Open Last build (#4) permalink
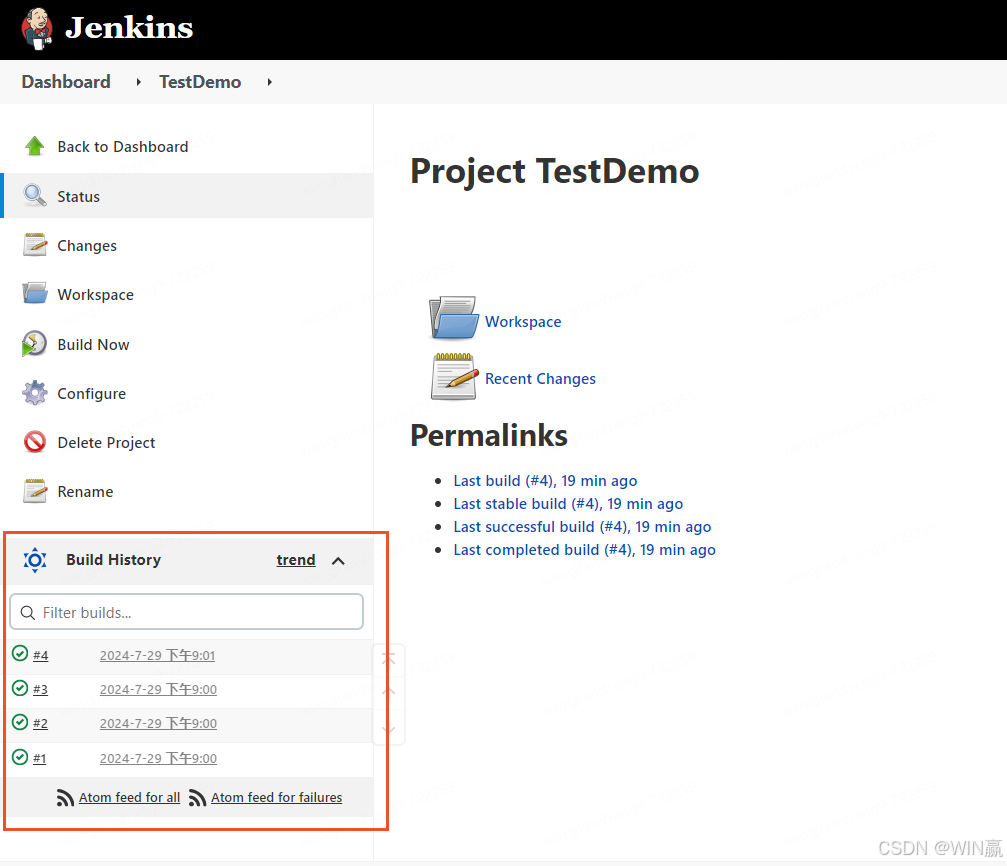Viewport: 1007px width, 866px height. coord(545,481)
